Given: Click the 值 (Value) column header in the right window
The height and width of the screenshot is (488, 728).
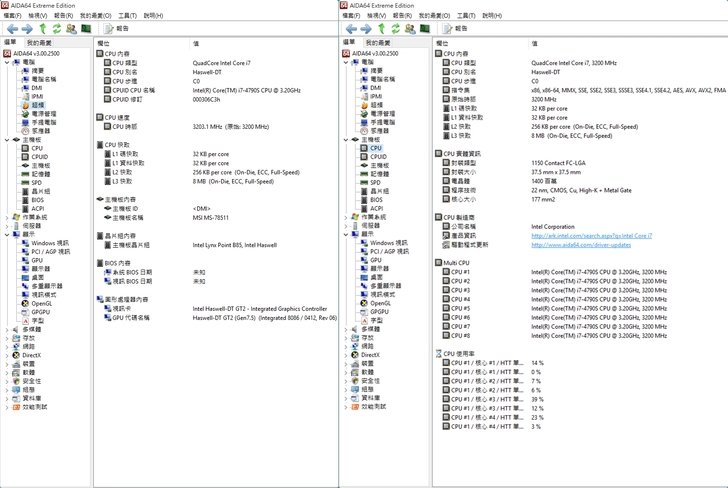Looking at the screenshot, I should [536, 44].
